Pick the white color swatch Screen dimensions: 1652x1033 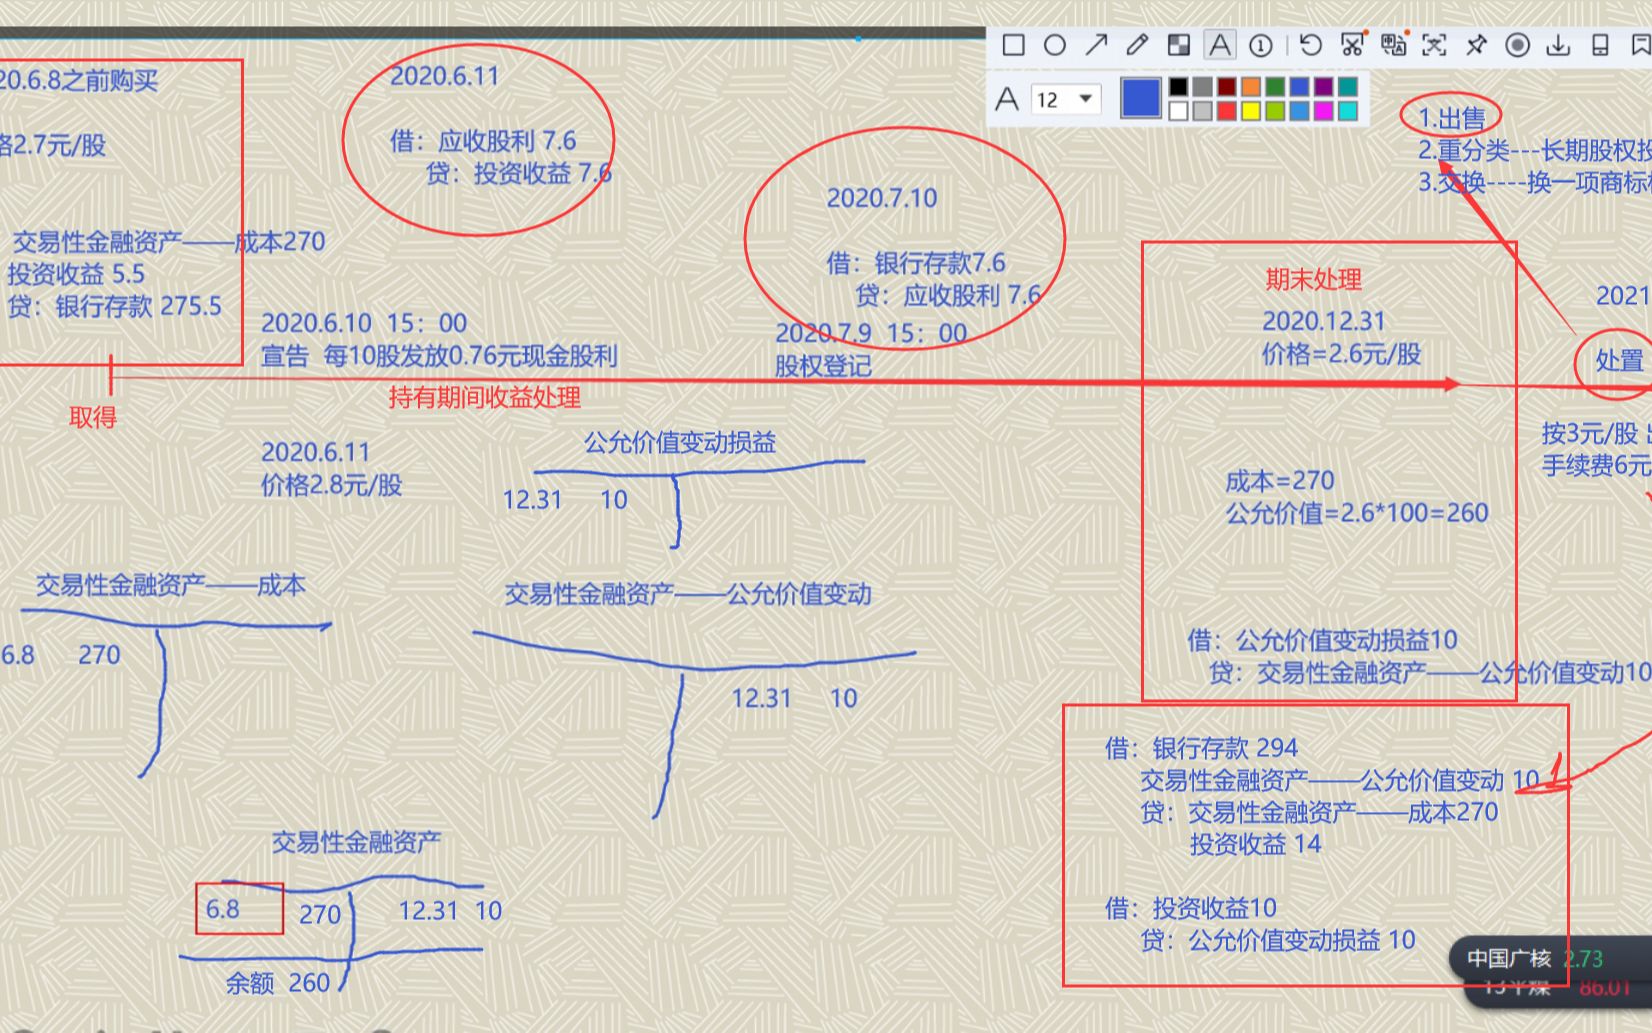point(1179,111)
